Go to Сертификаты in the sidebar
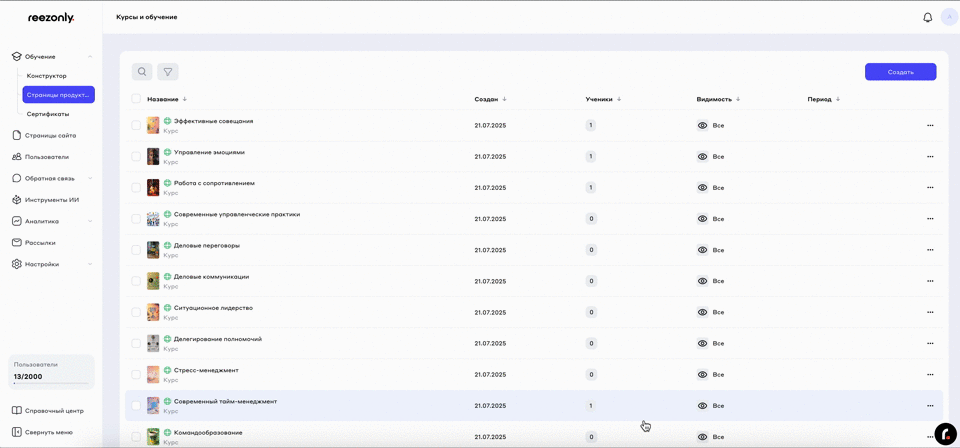The height and width of the screenshot is (448, 960). click(48, 114)
